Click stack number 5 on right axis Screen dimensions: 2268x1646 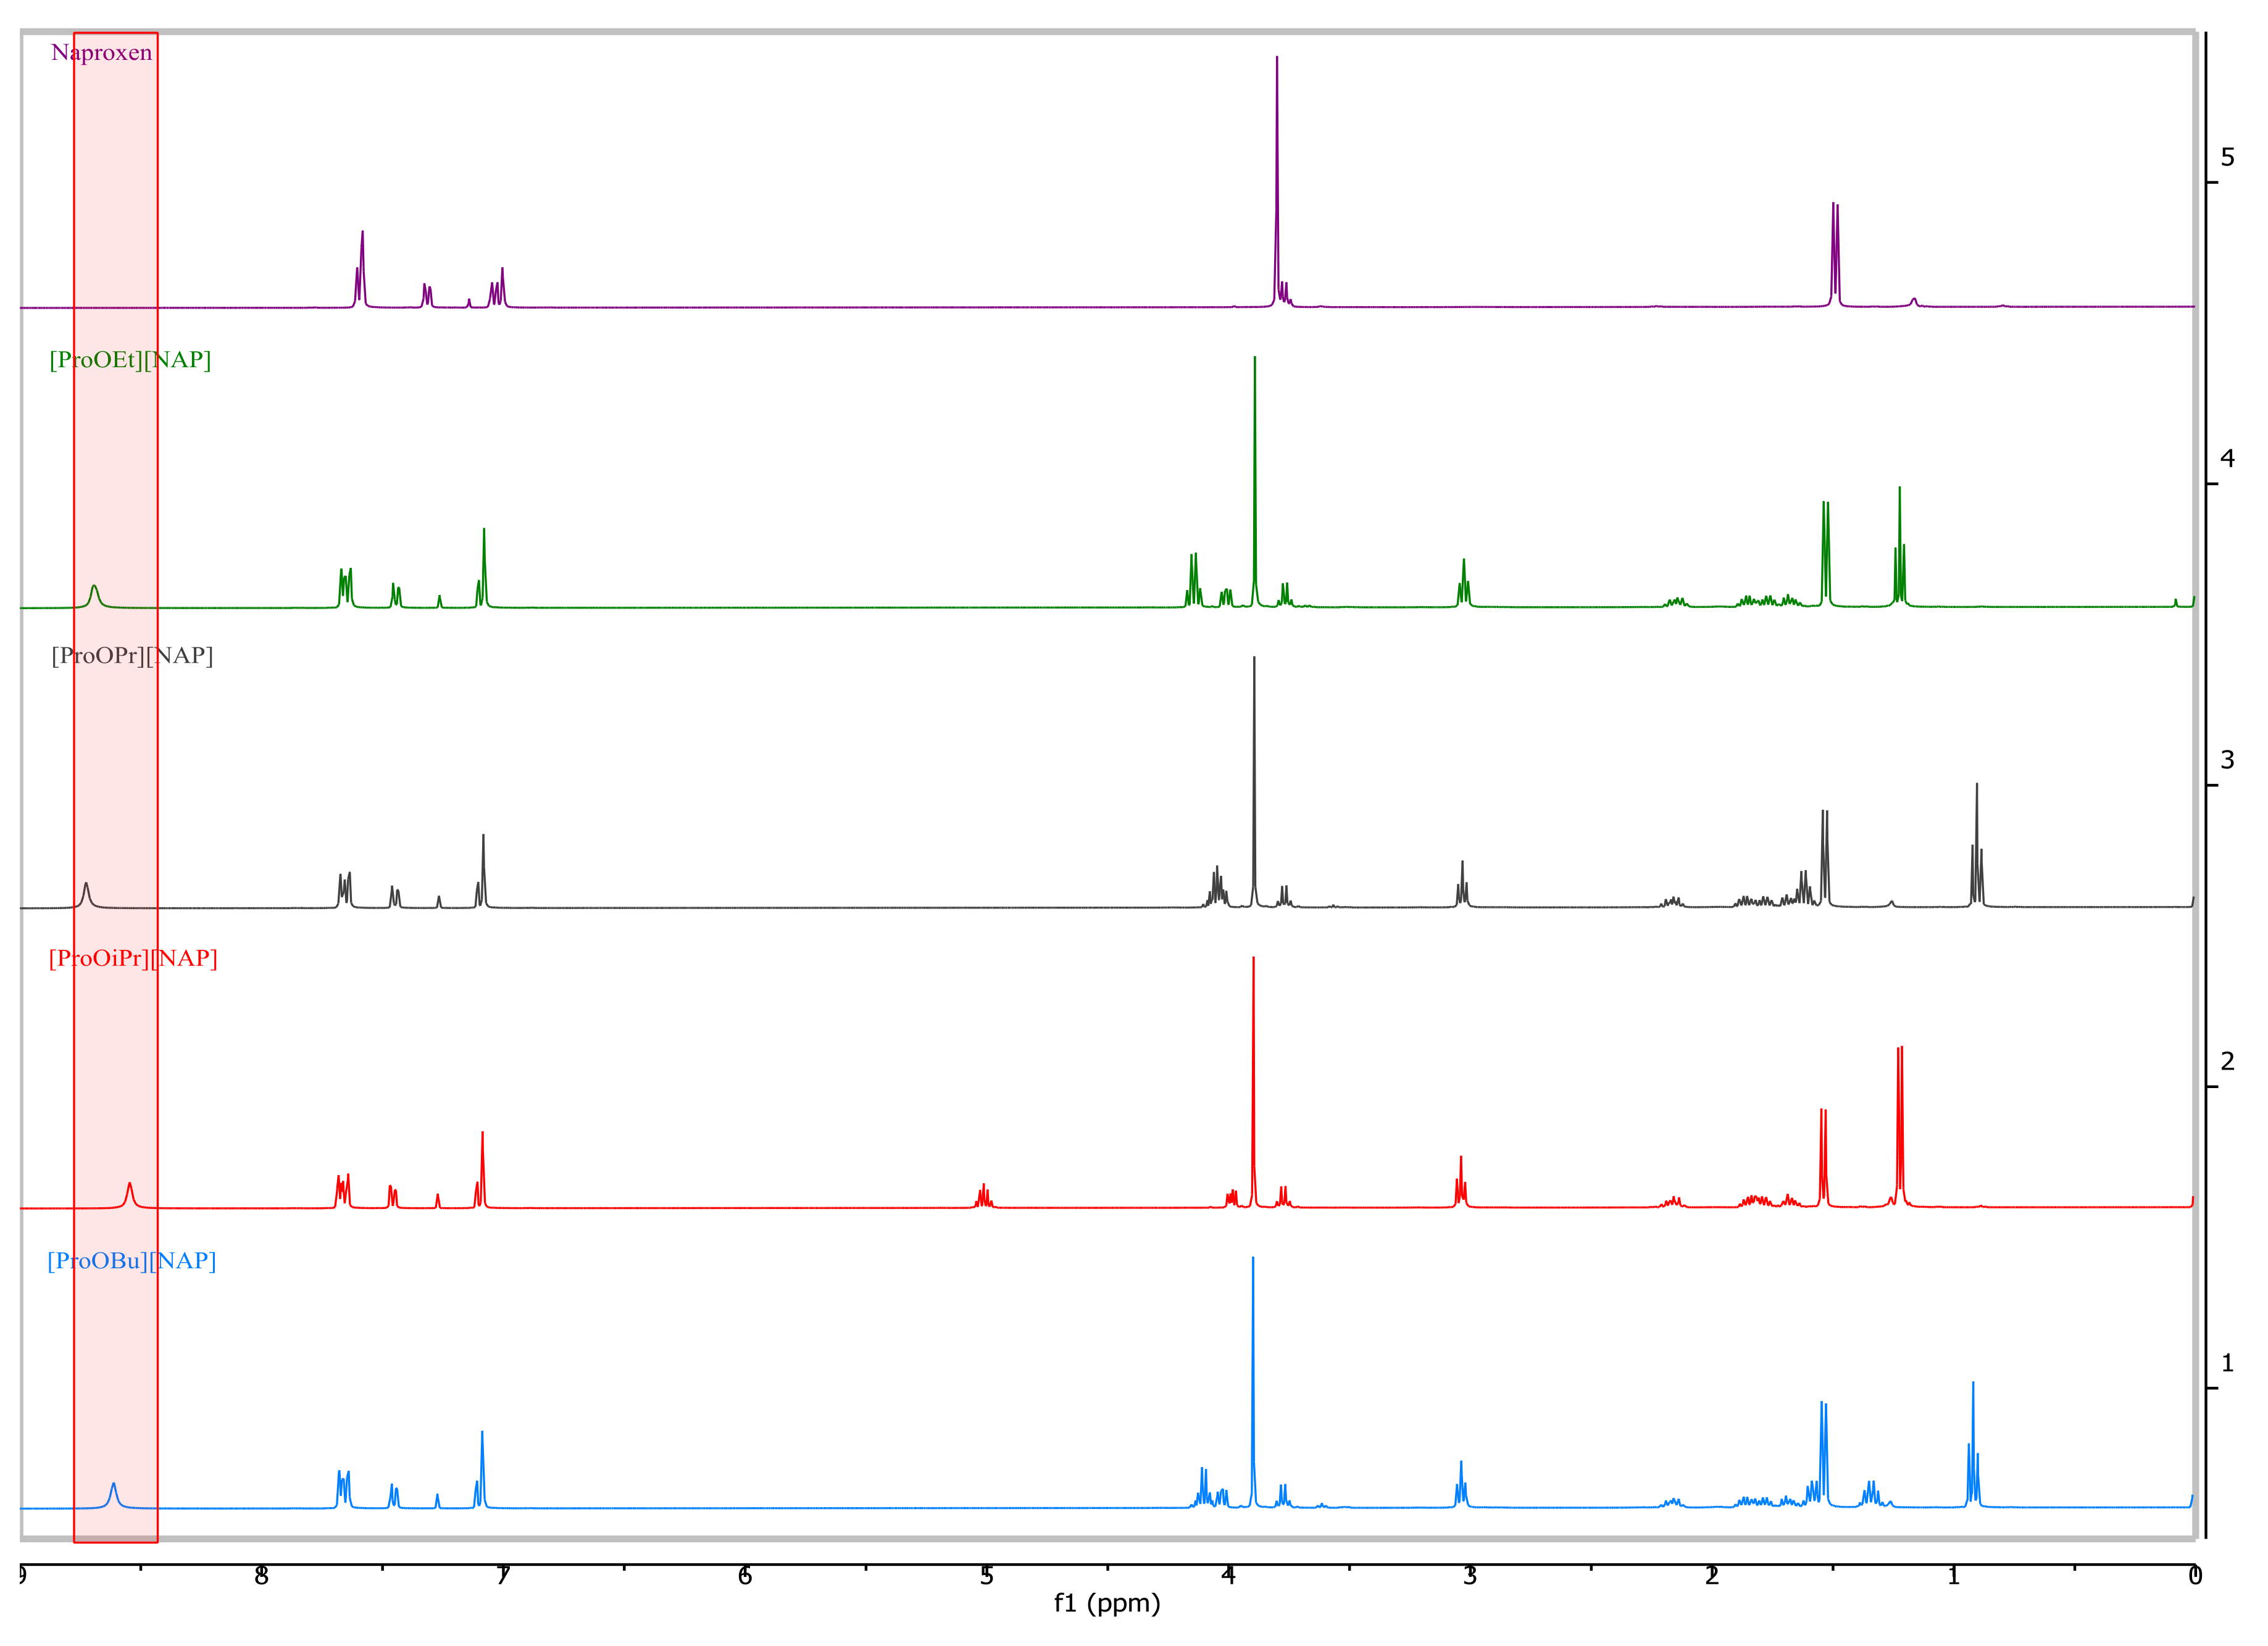[2227, 158]
